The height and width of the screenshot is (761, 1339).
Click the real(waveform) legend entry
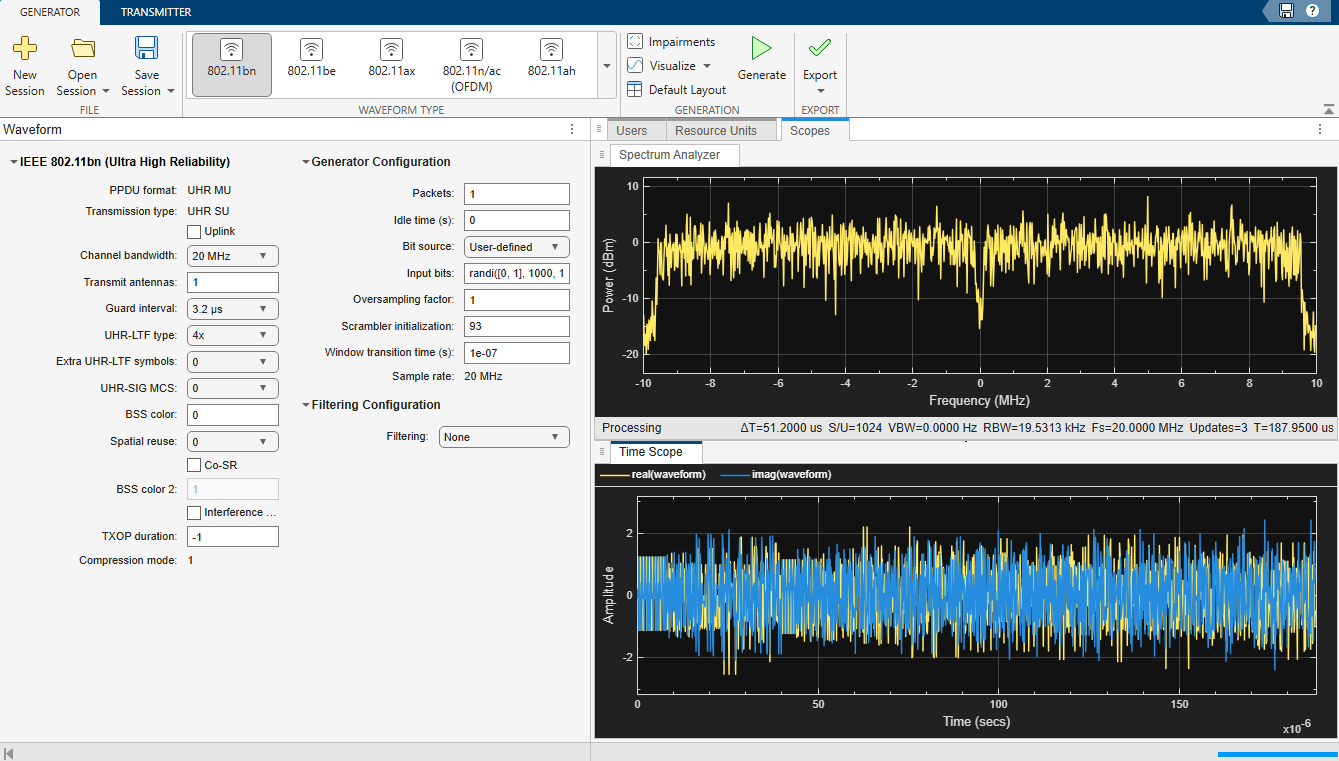point(653,475)
